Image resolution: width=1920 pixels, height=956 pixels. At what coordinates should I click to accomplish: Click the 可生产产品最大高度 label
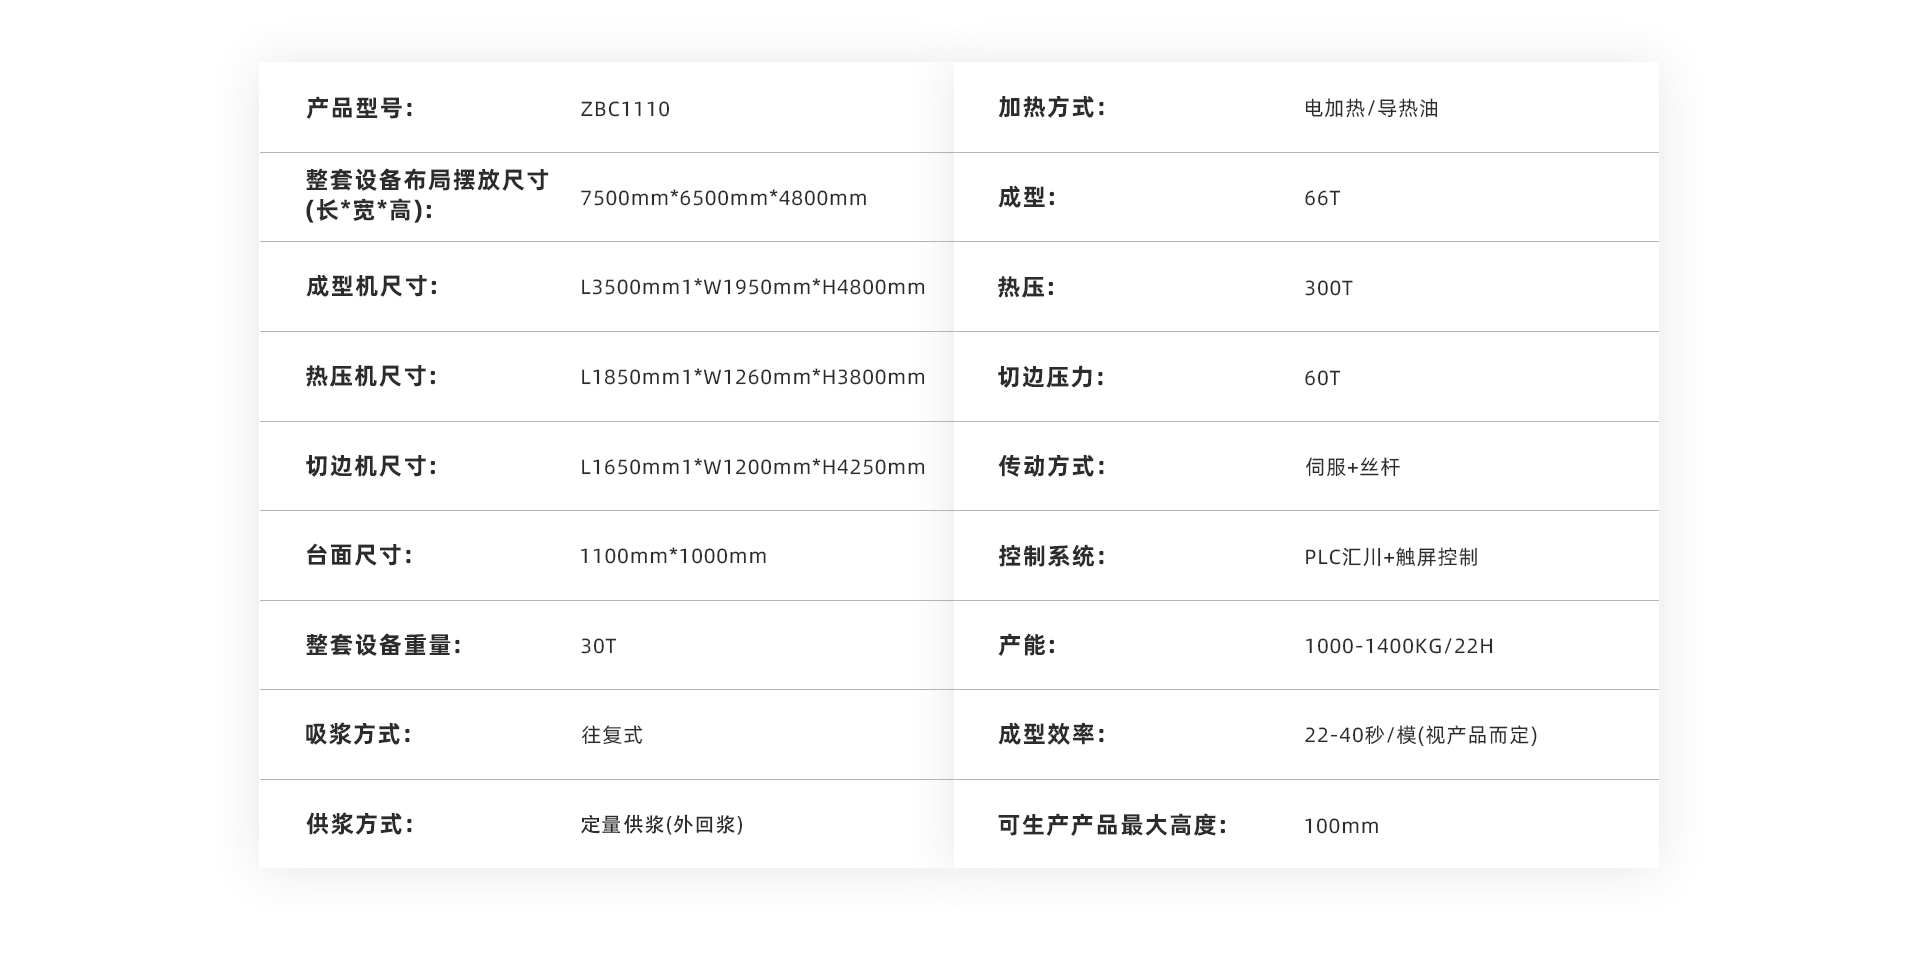(1112, 825)
